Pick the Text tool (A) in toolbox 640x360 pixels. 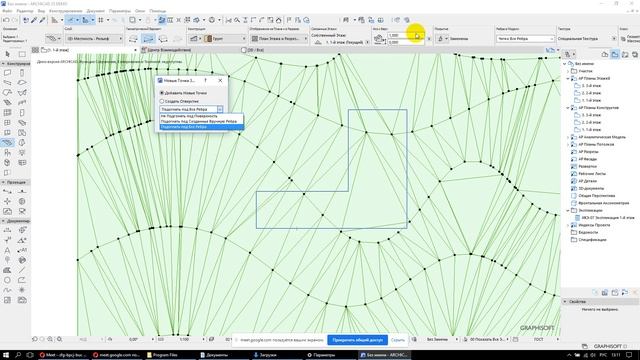(x=7, y=250)
